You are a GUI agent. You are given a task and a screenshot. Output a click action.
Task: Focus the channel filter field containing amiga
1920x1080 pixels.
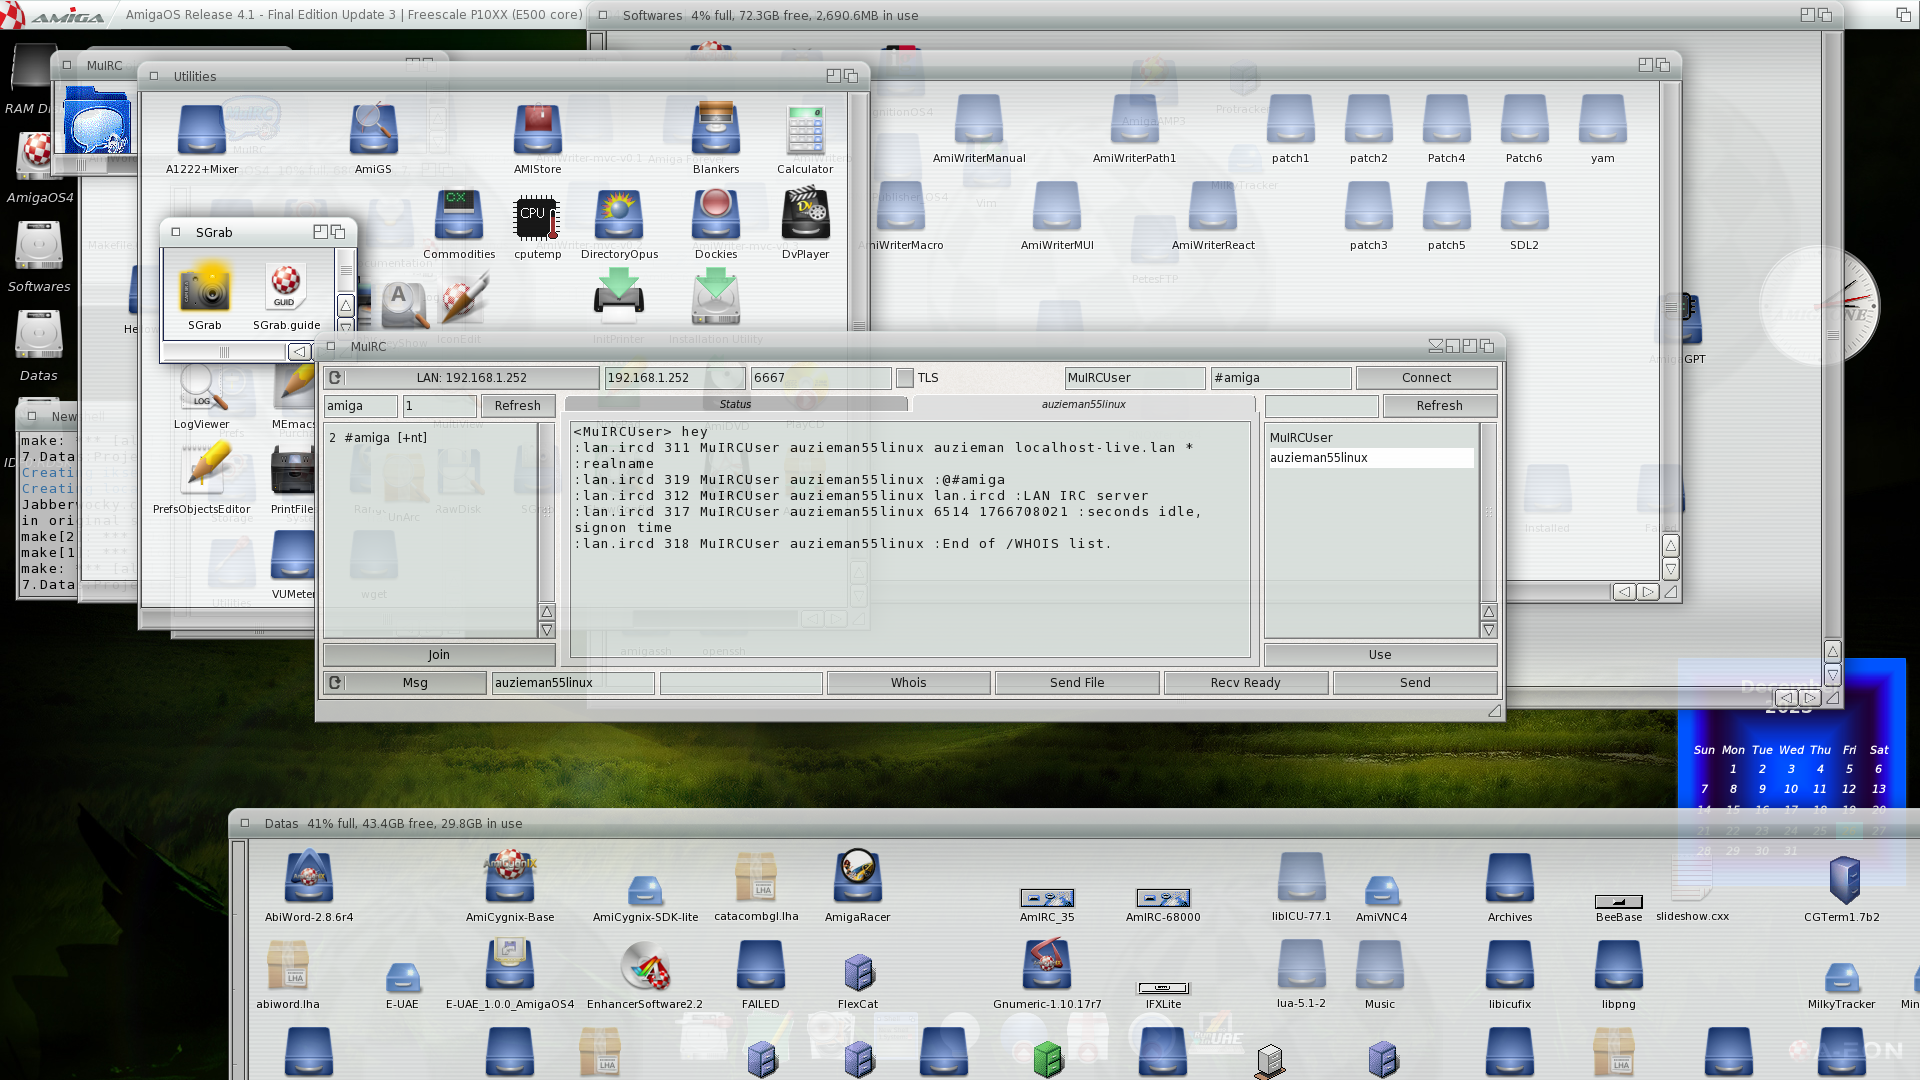[x=361, y=406]
